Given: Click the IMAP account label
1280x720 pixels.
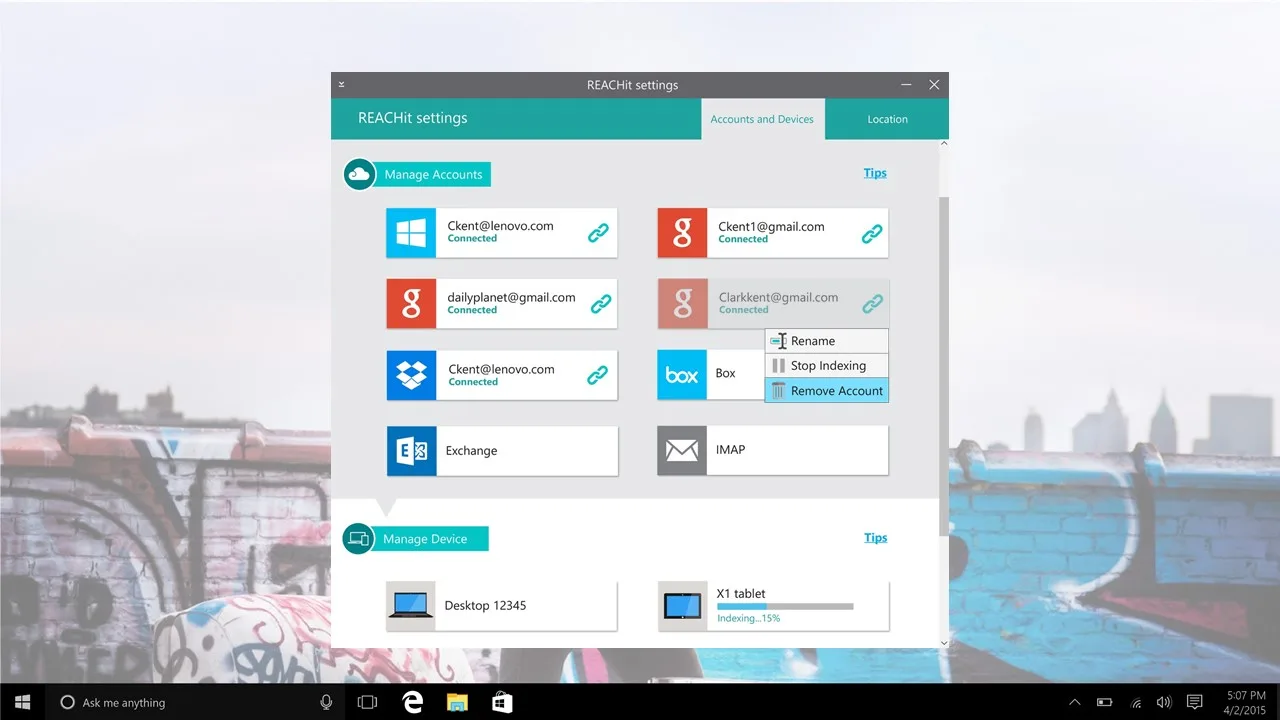Looking at the screenshot, I should coord(731,450).
